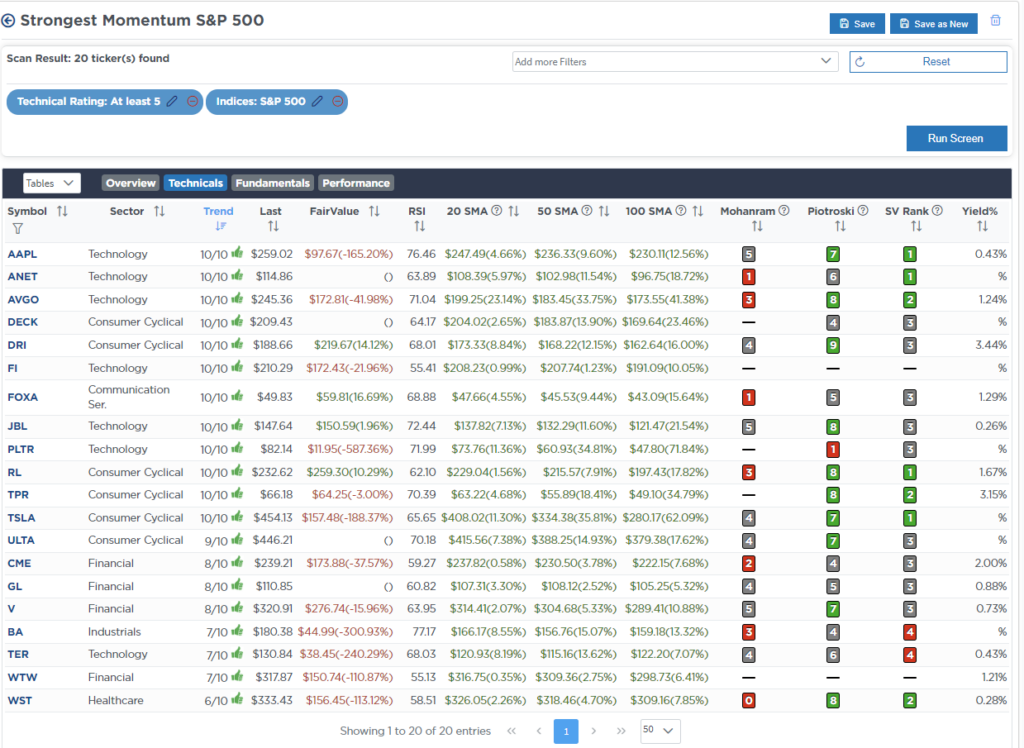Toggle the Trend column sort order
This screenshot has width=1024, height=748.
(221, 226)
